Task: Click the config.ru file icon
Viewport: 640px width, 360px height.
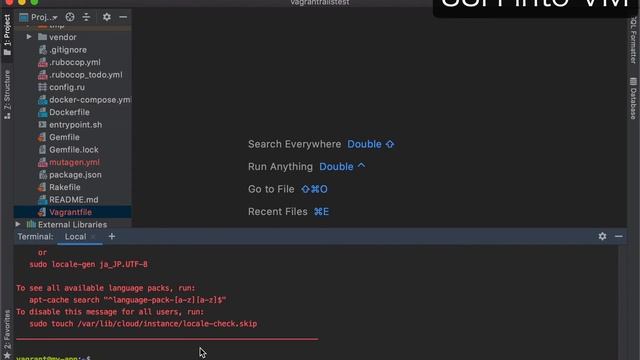Action: [x=42, y=87]
